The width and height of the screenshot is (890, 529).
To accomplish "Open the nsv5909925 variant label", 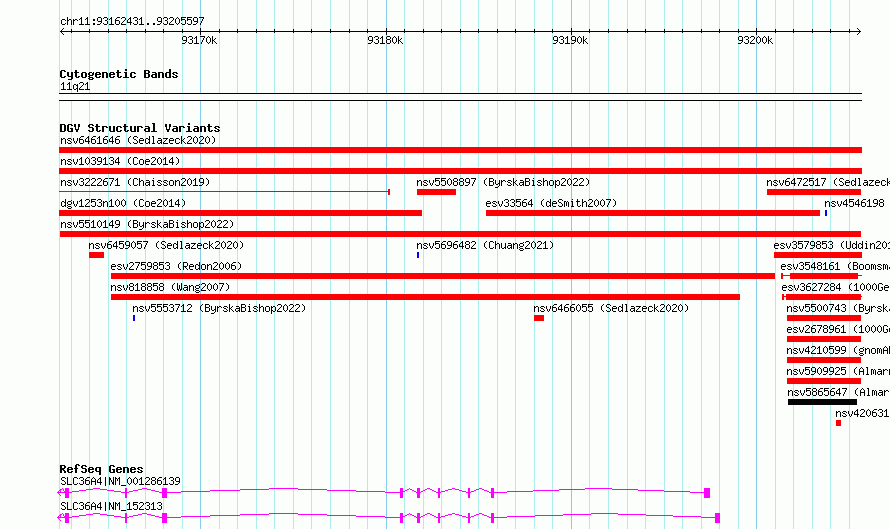I will (x=838, y=371).
